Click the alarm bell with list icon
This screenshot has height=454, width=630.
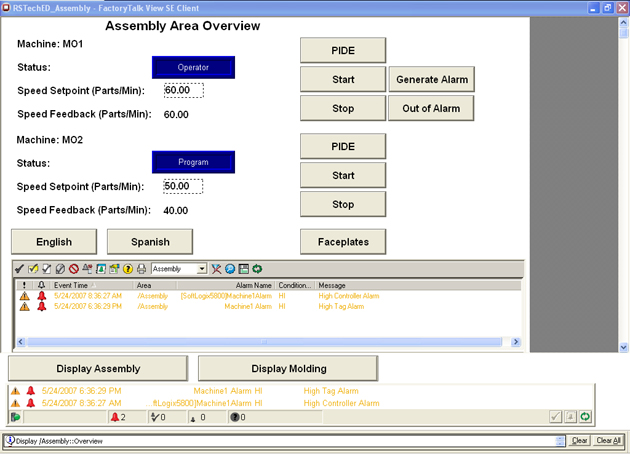coord(87,269)
